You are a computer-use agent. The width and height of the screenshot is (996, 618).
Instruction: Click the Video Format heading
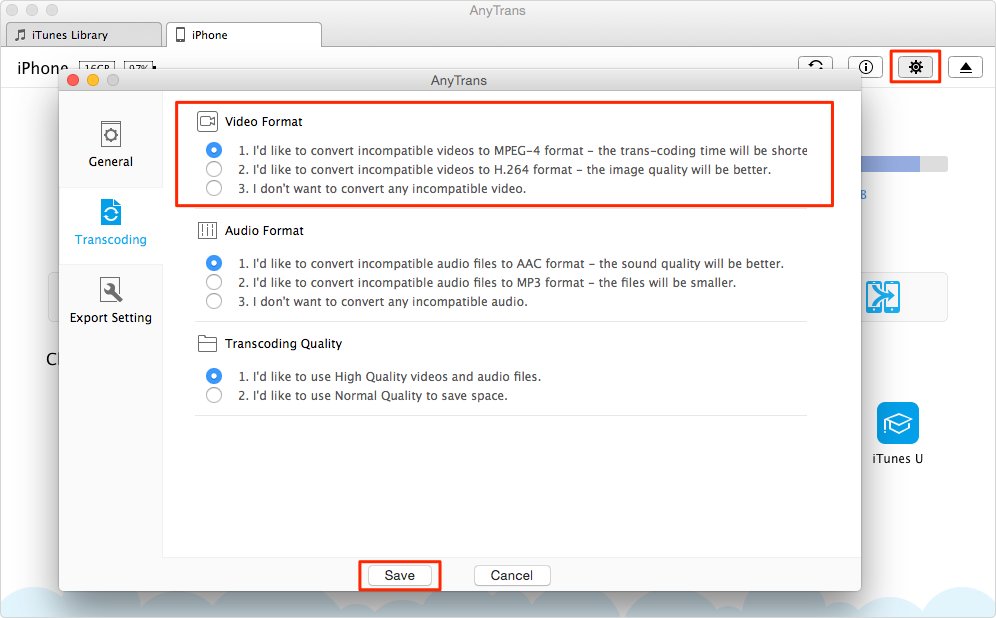[x=264, y=121]
